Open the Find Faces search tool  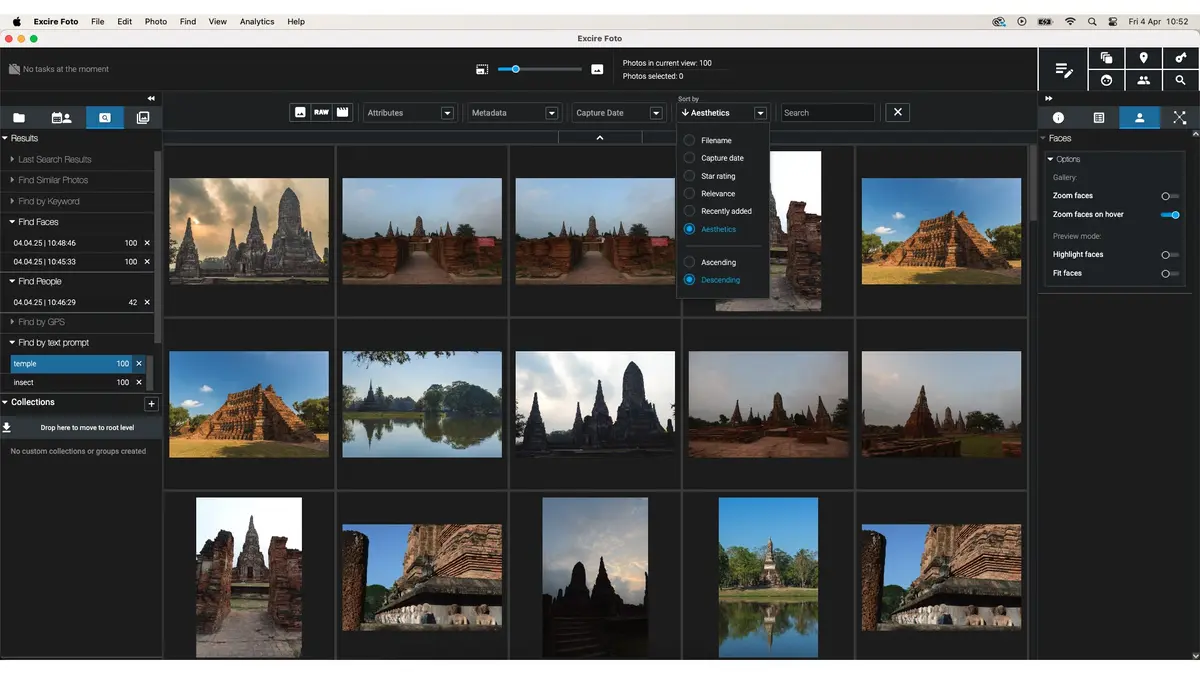[1107, 80]
